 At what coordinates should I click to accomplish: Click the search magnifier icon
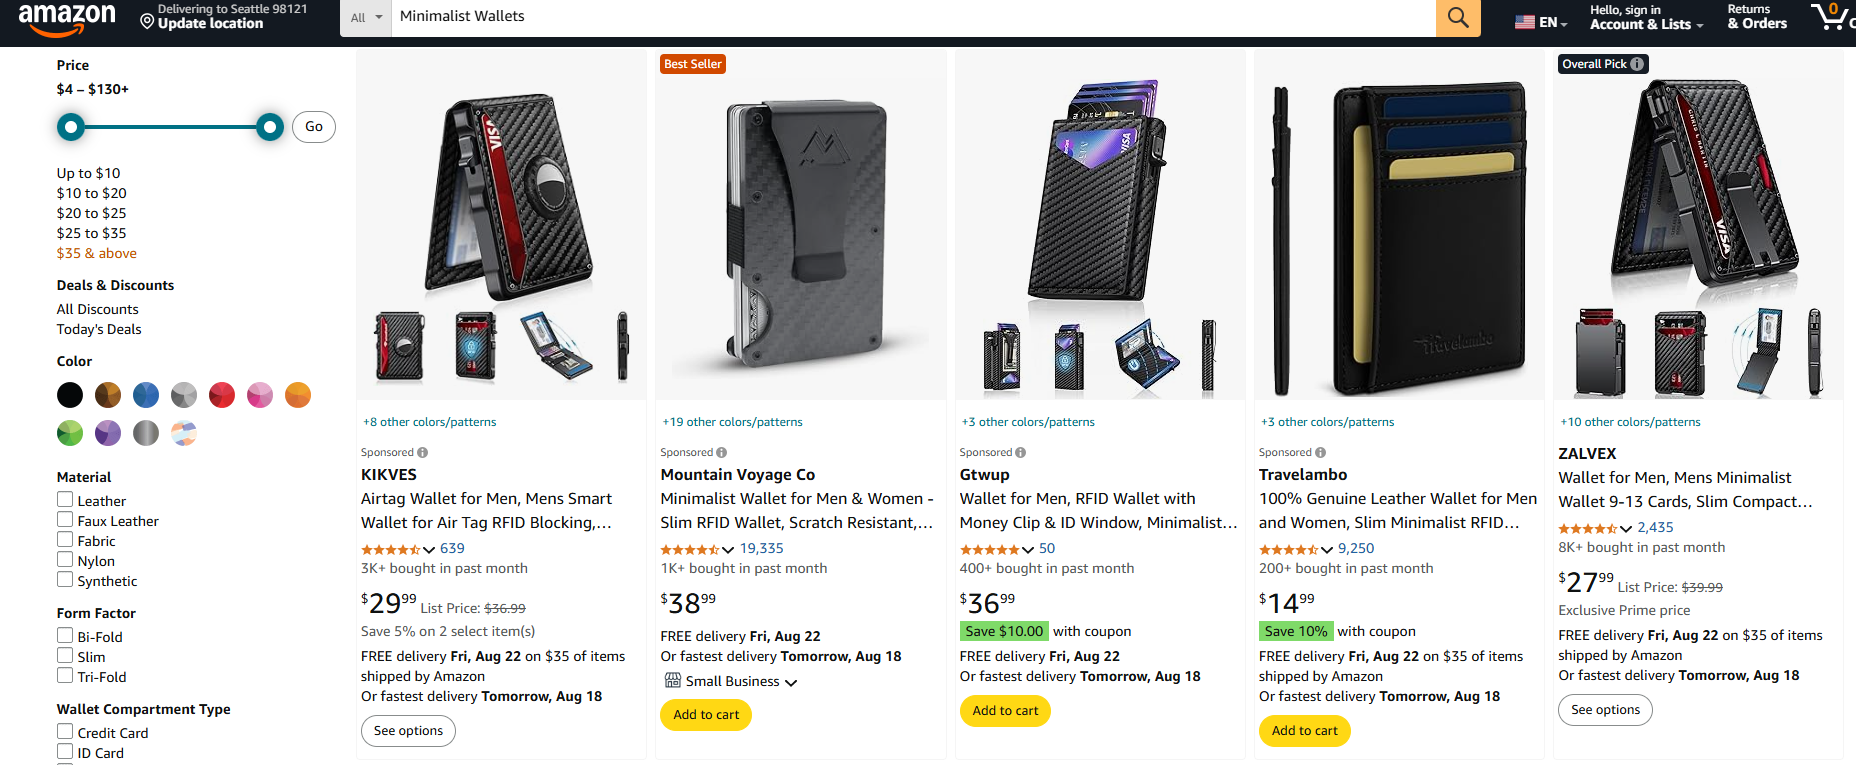1458,17
